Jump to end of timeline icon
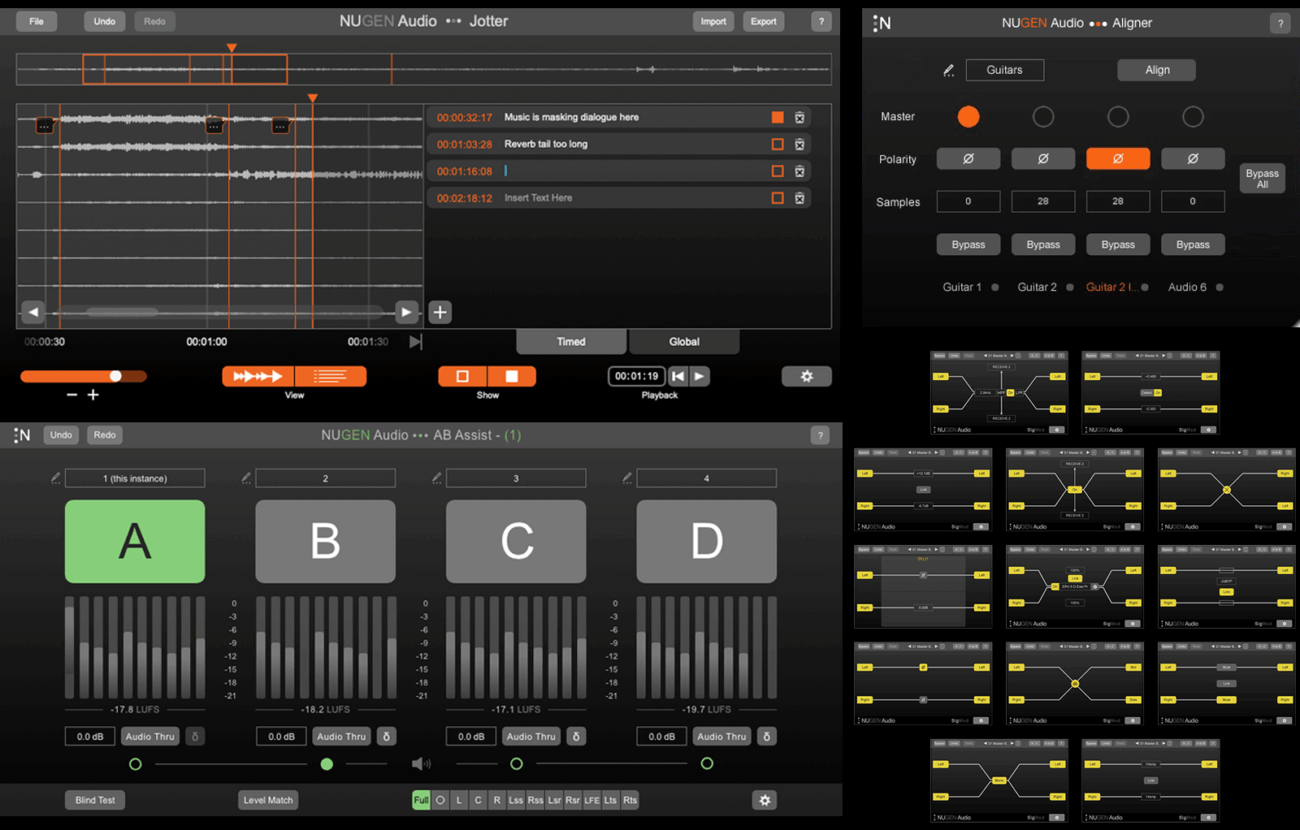This screenshot has height=830, width=1300. [x=416, y=342]
